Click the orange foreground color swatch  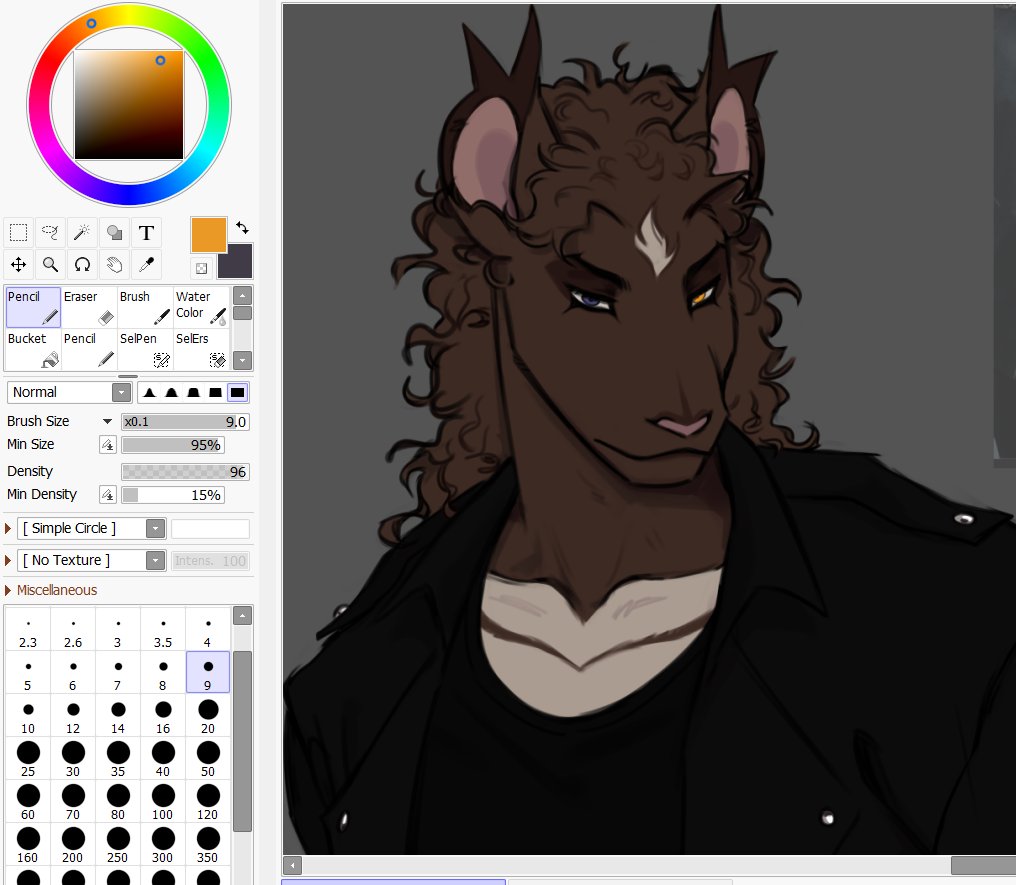pos(209,235)
